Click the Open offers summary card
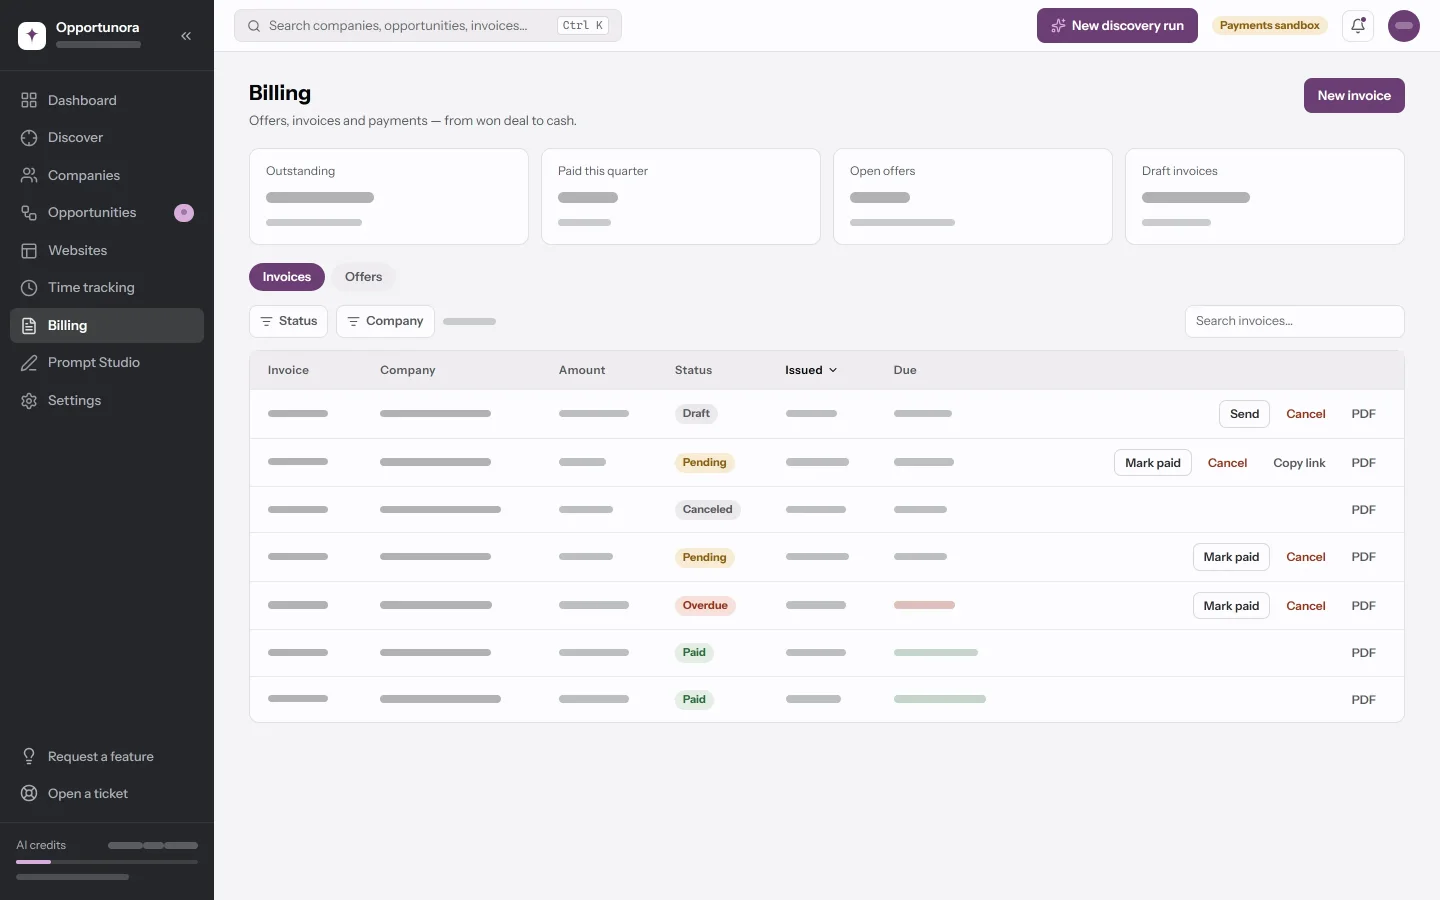1440x900 pixels. pyautogui.click(x=973, y=197)
